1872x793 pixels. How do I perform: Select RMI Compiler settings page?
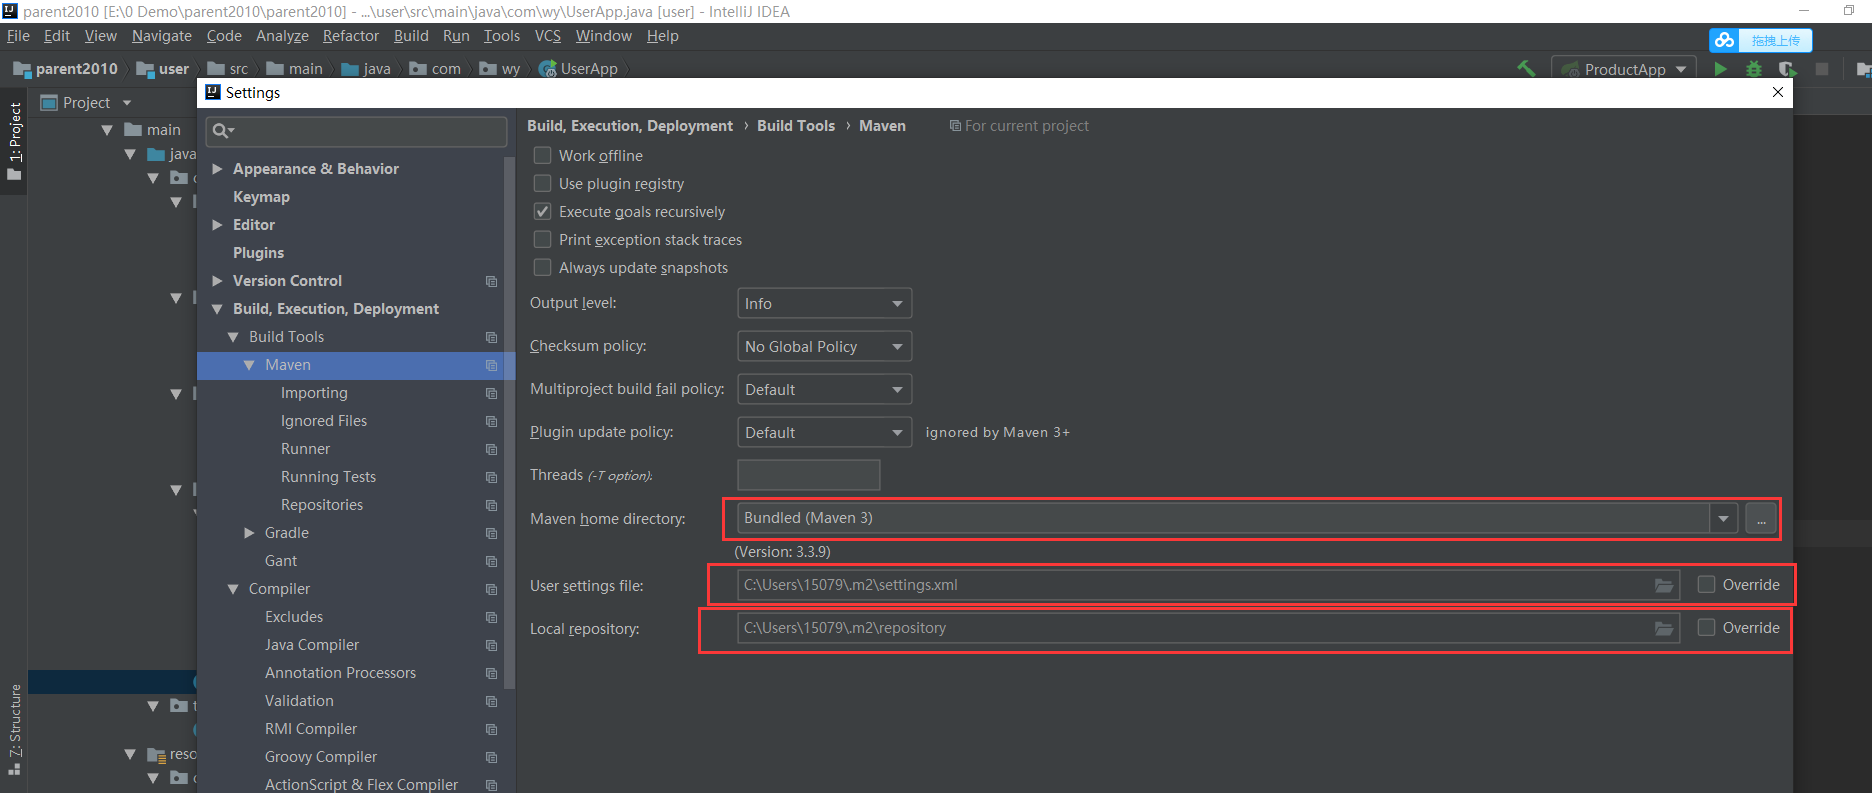click(x=310, y=729)
